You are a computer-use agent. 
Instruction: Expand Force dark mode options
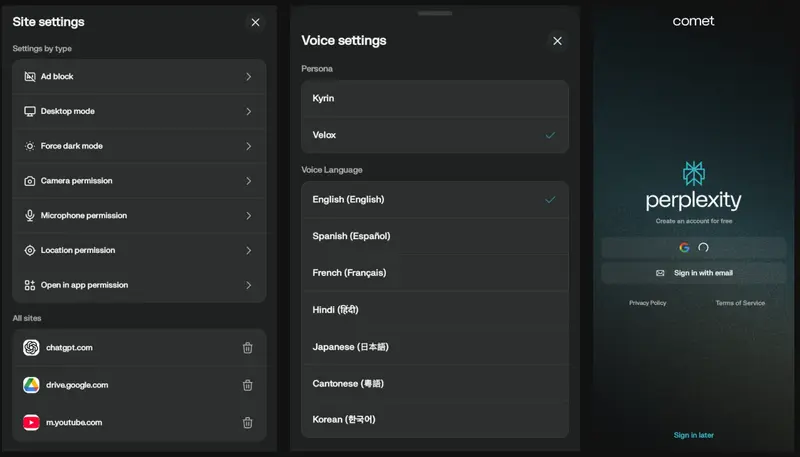click(x=248, y=146)
